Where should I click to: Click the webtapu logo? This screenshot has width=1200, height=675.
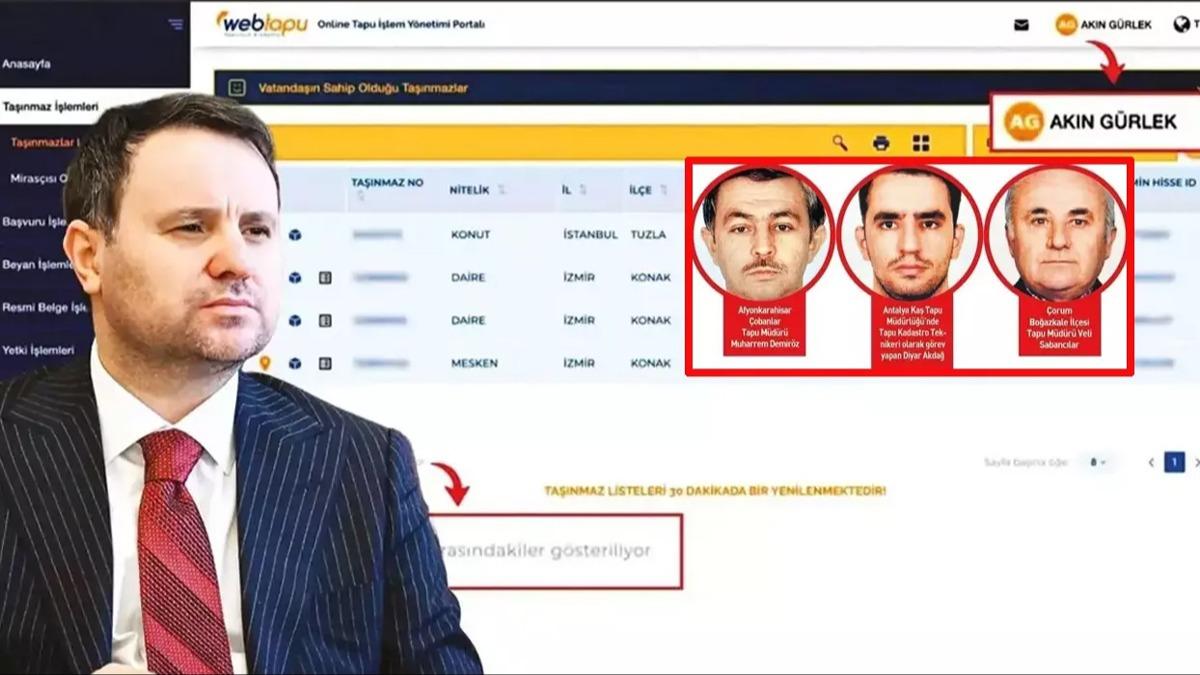(x=262, y=23)
